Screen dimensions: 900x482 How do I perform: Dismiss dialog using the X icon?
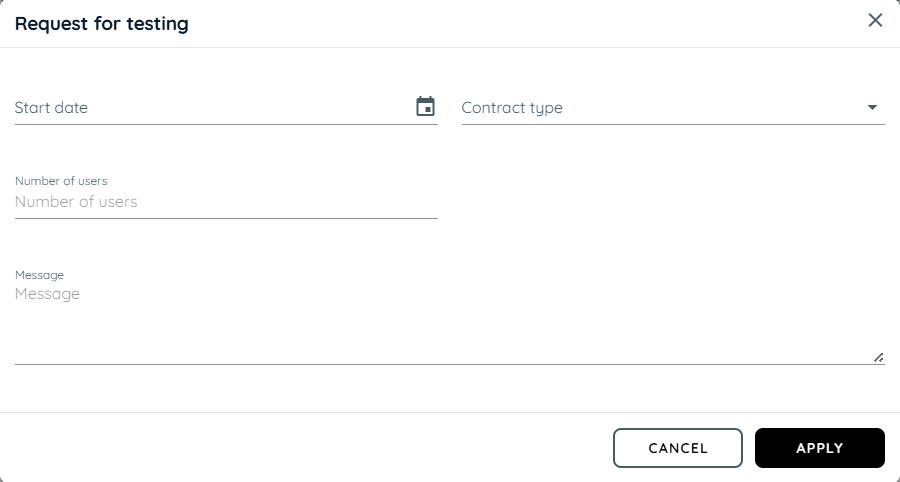click(875, 20)
